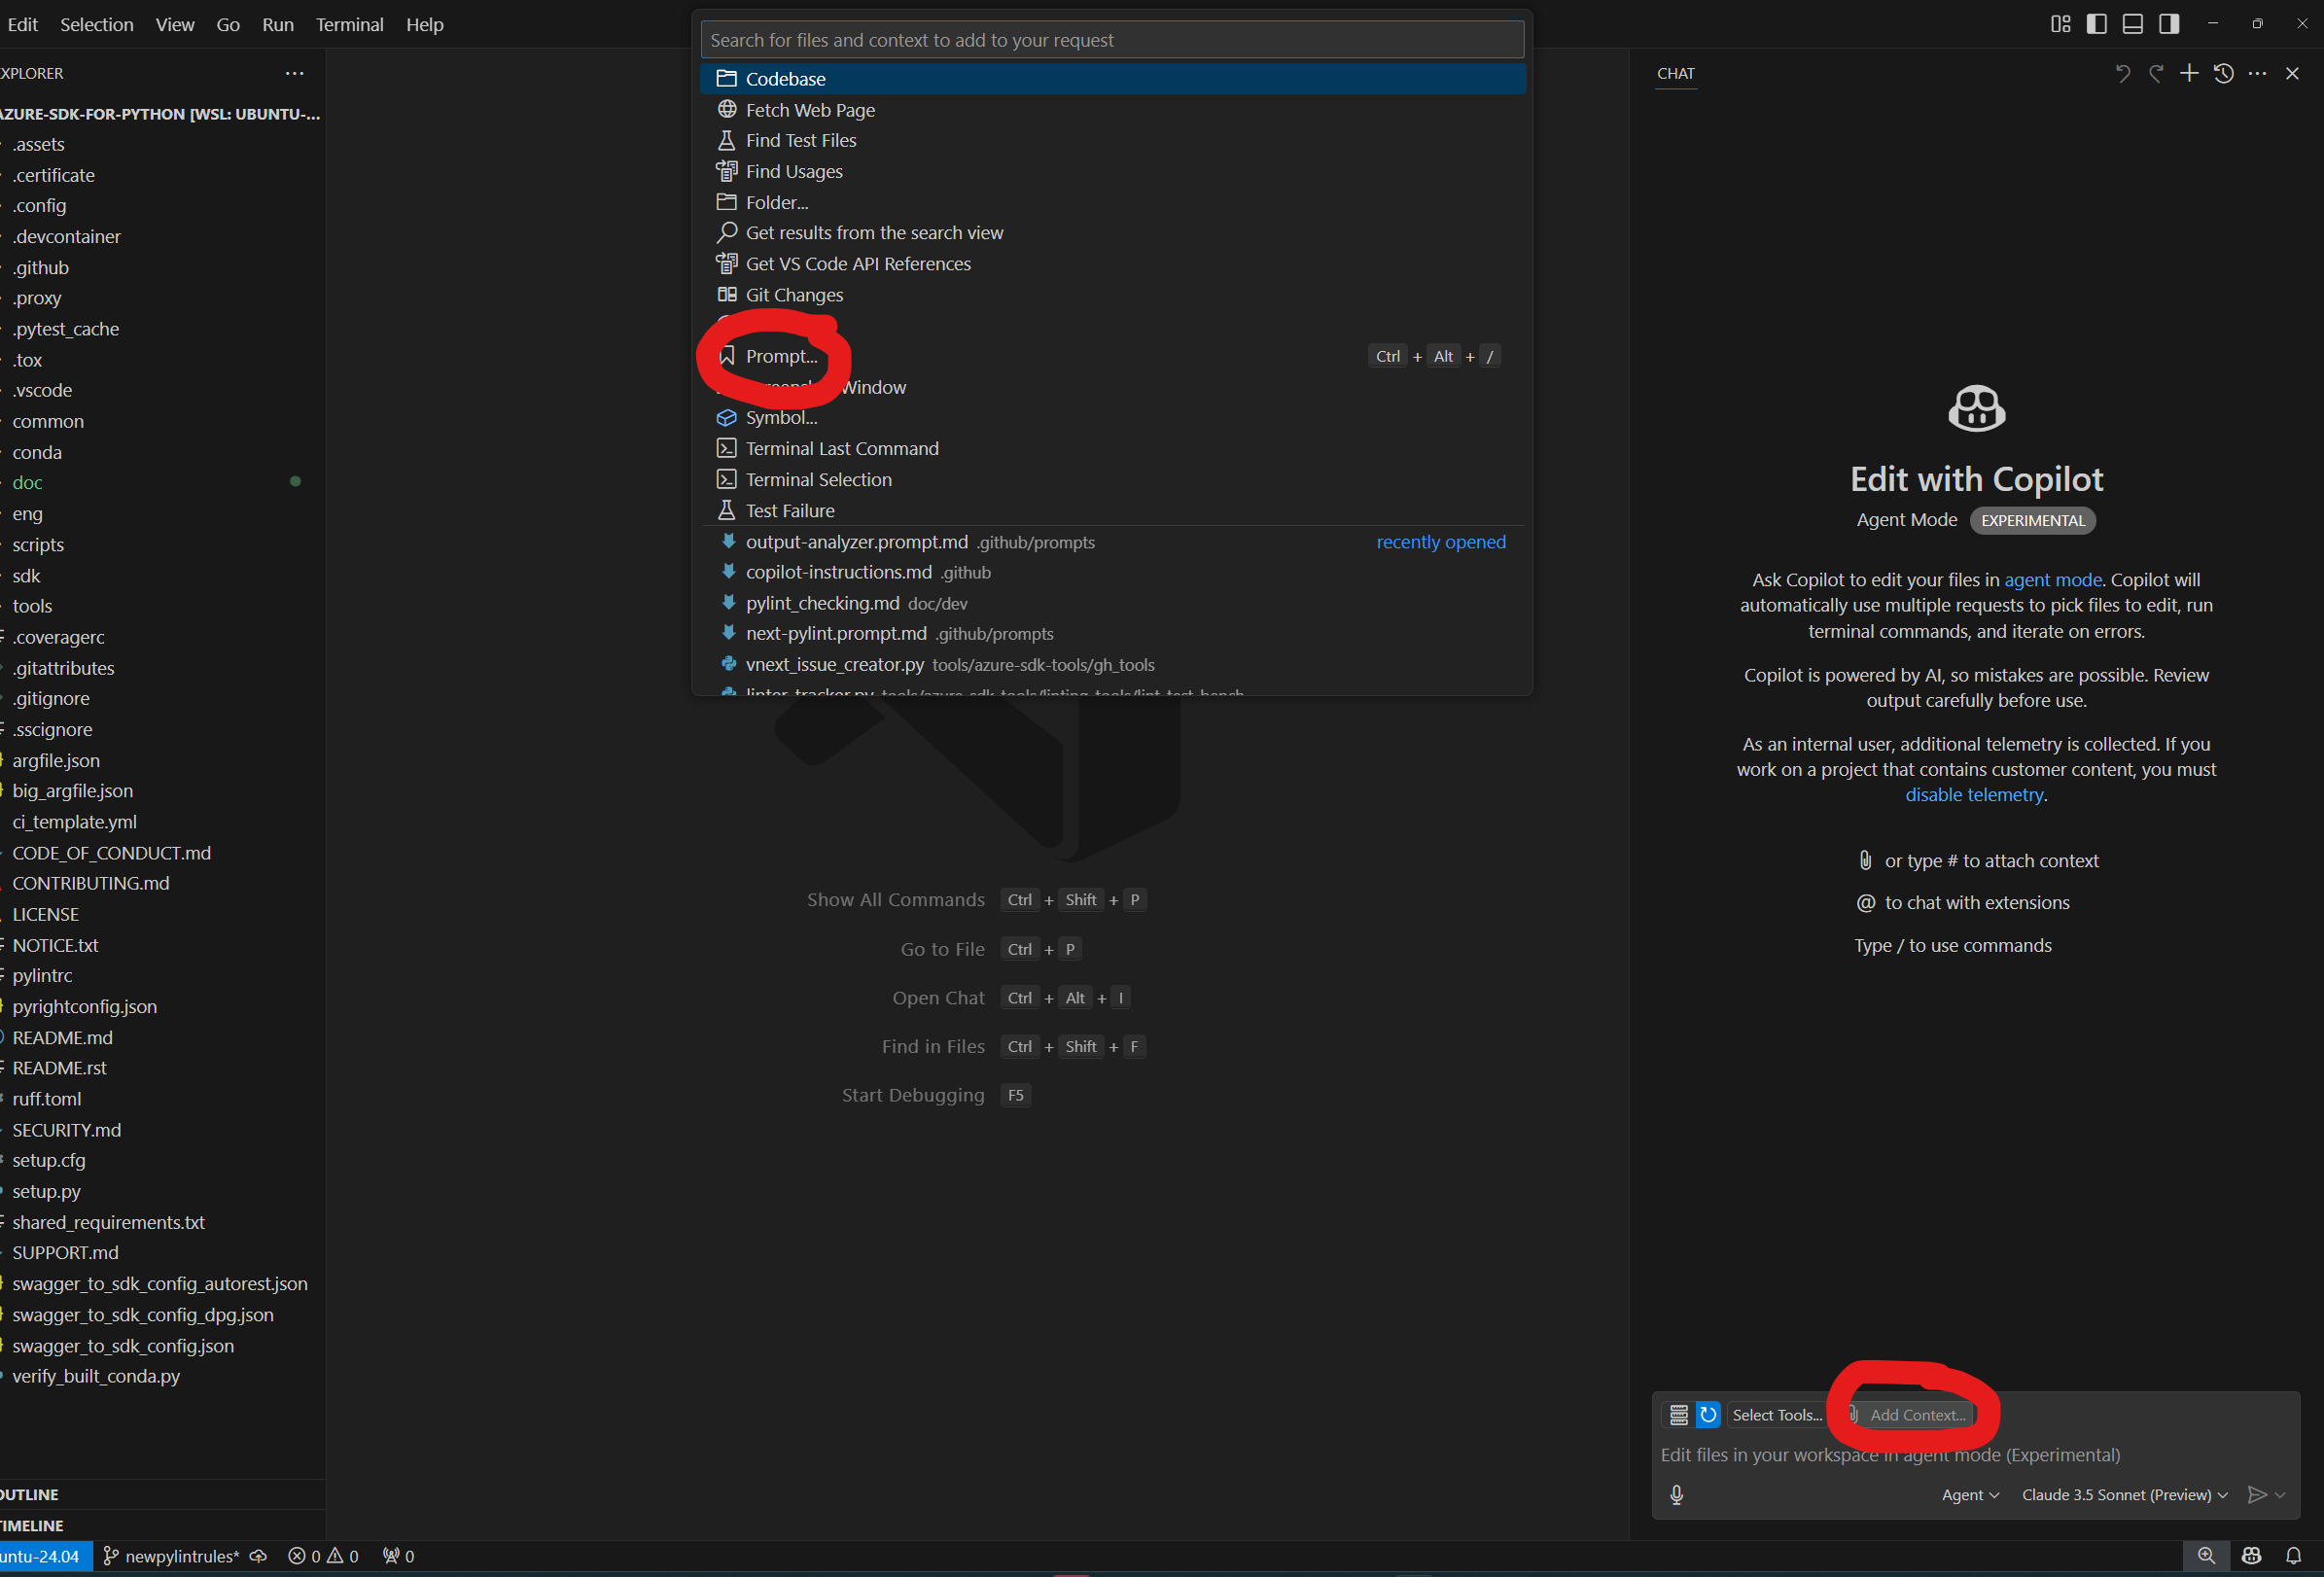Click the blue refresh tools icon

(x=1708, y=1414)
